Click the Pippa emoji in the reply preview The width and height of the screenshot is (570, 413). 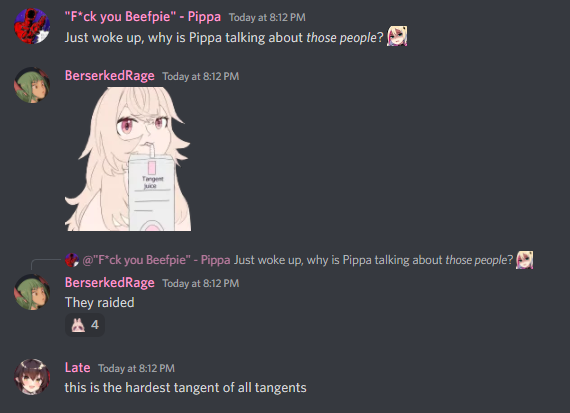point(524,260)
